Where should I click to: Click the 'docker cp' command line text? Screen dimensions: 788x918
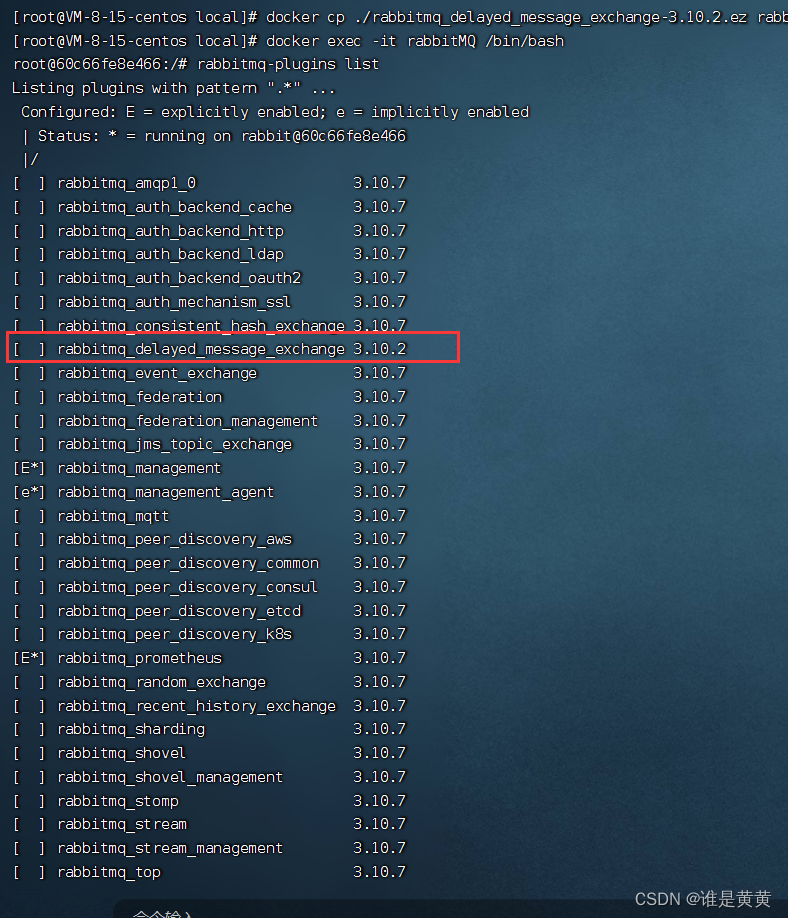click(527, 18)
